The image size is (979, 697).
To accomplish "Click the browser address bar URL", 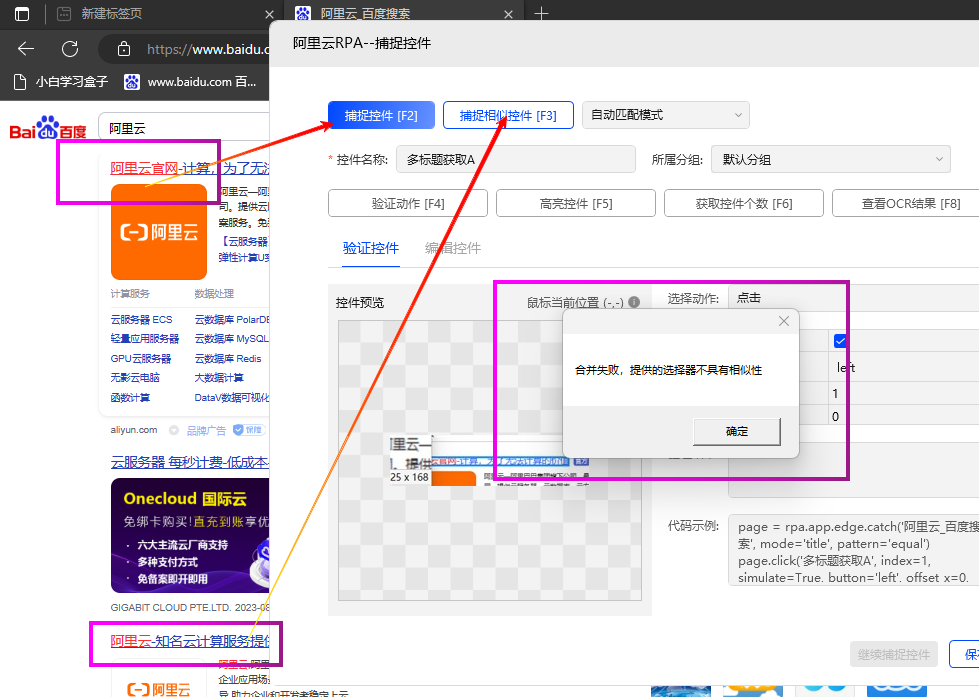I will (208, 49).
